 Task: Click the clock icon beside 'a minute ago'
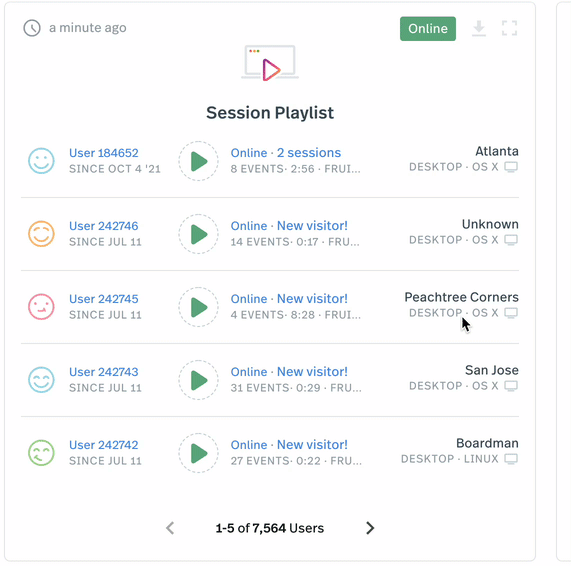[x=32, y=28]
